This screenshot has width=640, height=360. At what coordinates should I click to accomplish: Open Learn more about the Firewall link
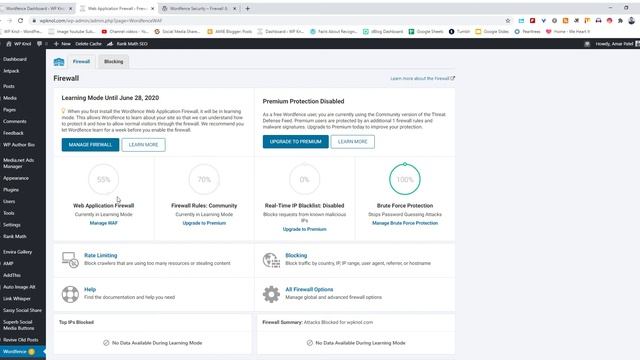[x=422, y=78]
